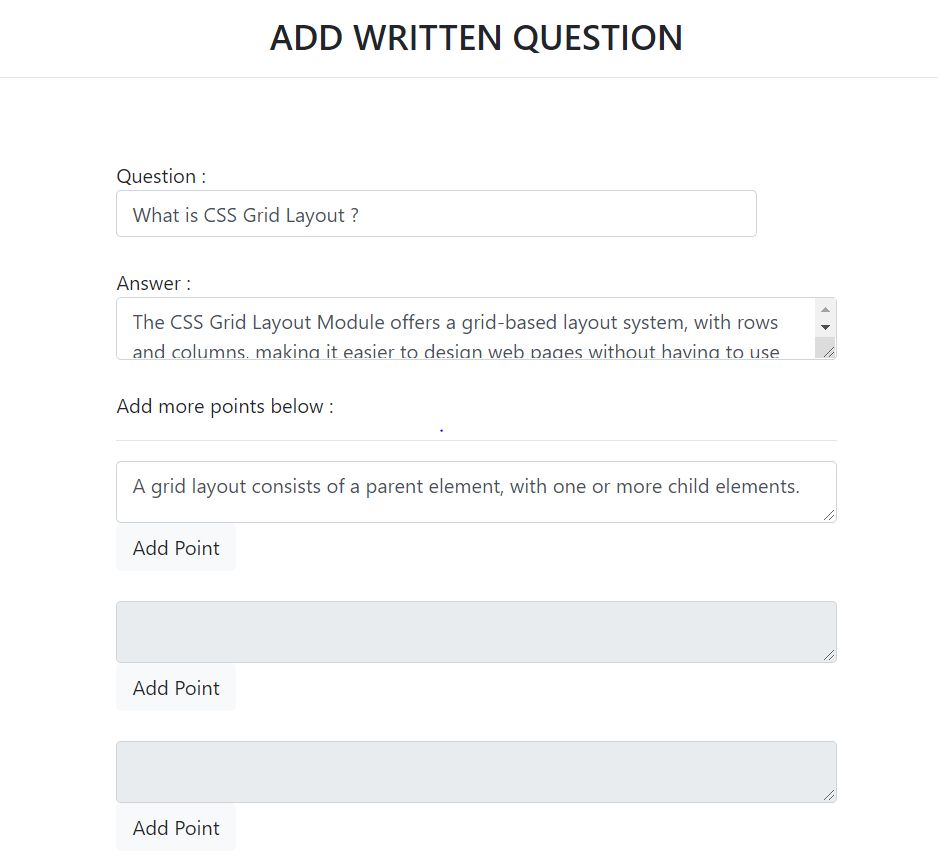Click the 'Add more points below :' label
Viewport: 938px width, 865px height.
pyautogui.click(x=225, y=407)
